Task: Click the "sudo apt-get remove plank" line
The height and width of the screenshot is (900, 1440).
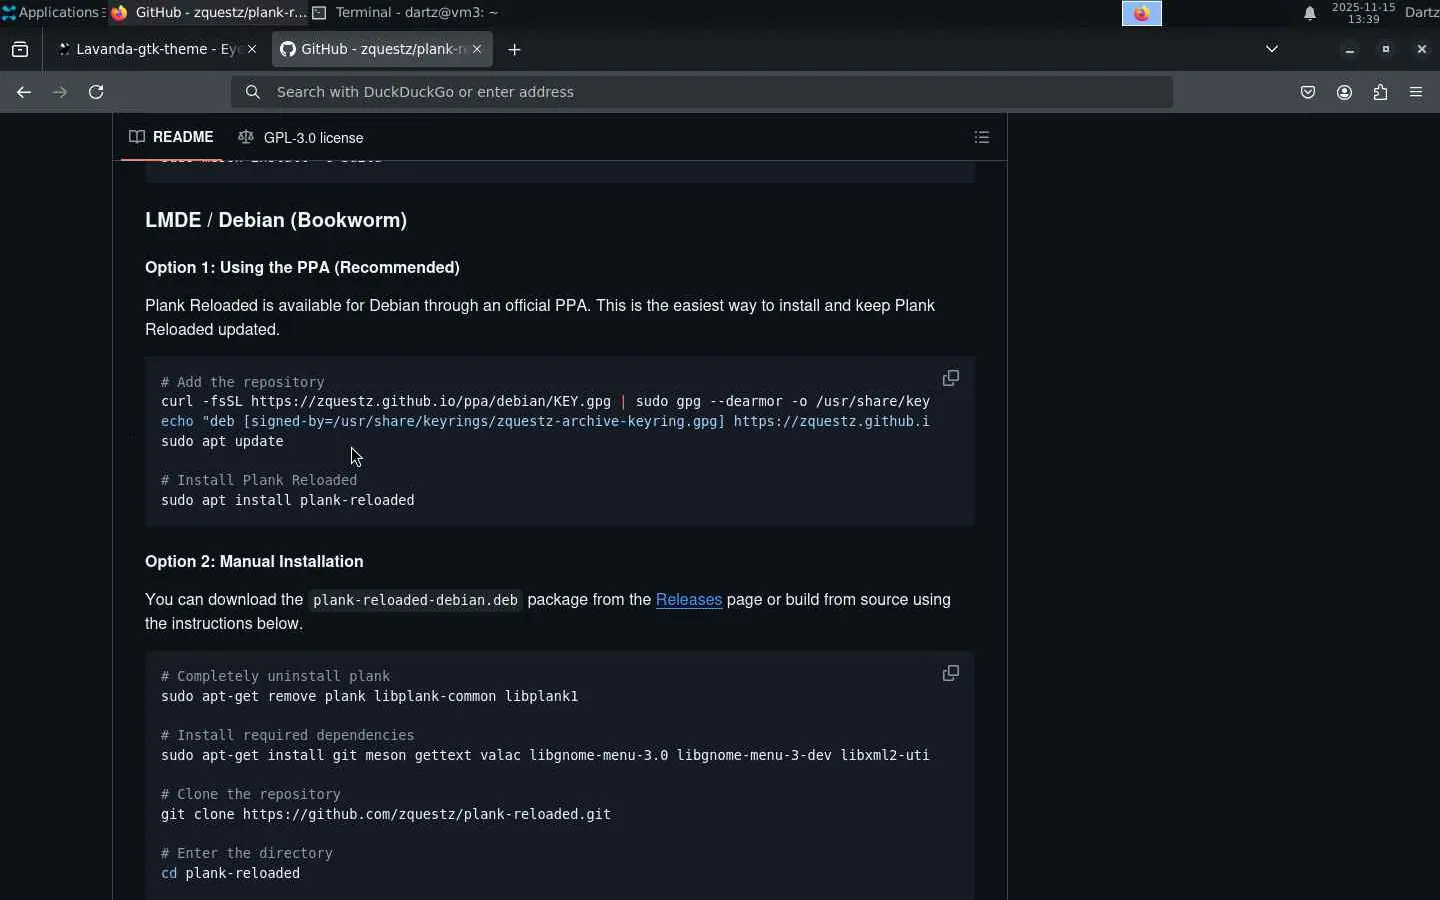Action: point(370,696)
